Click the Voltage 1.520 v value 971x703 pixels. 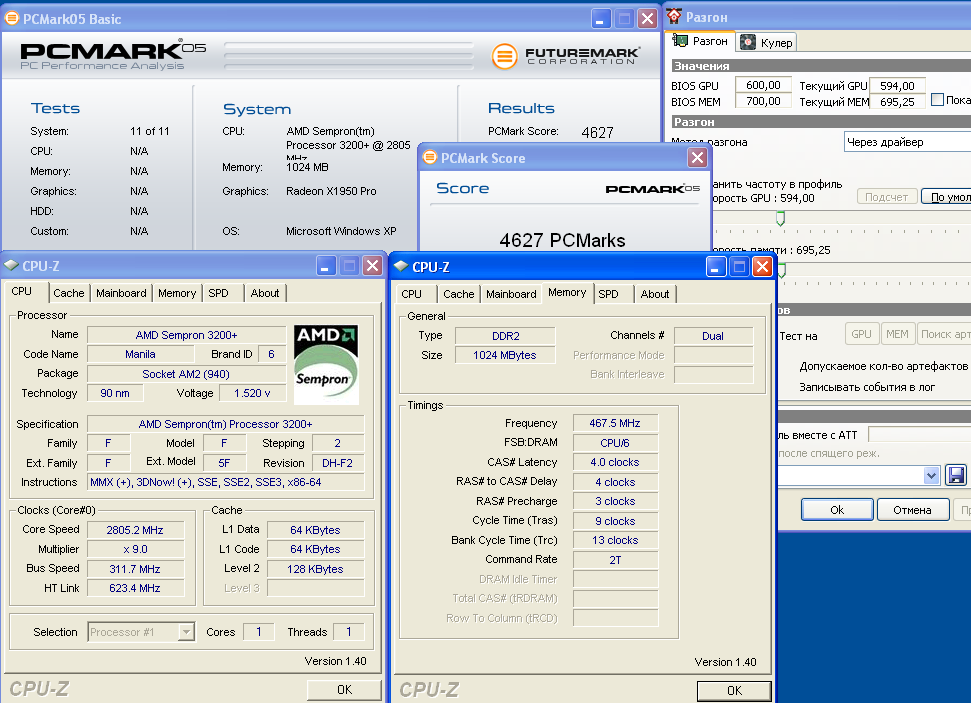point(252,393)
